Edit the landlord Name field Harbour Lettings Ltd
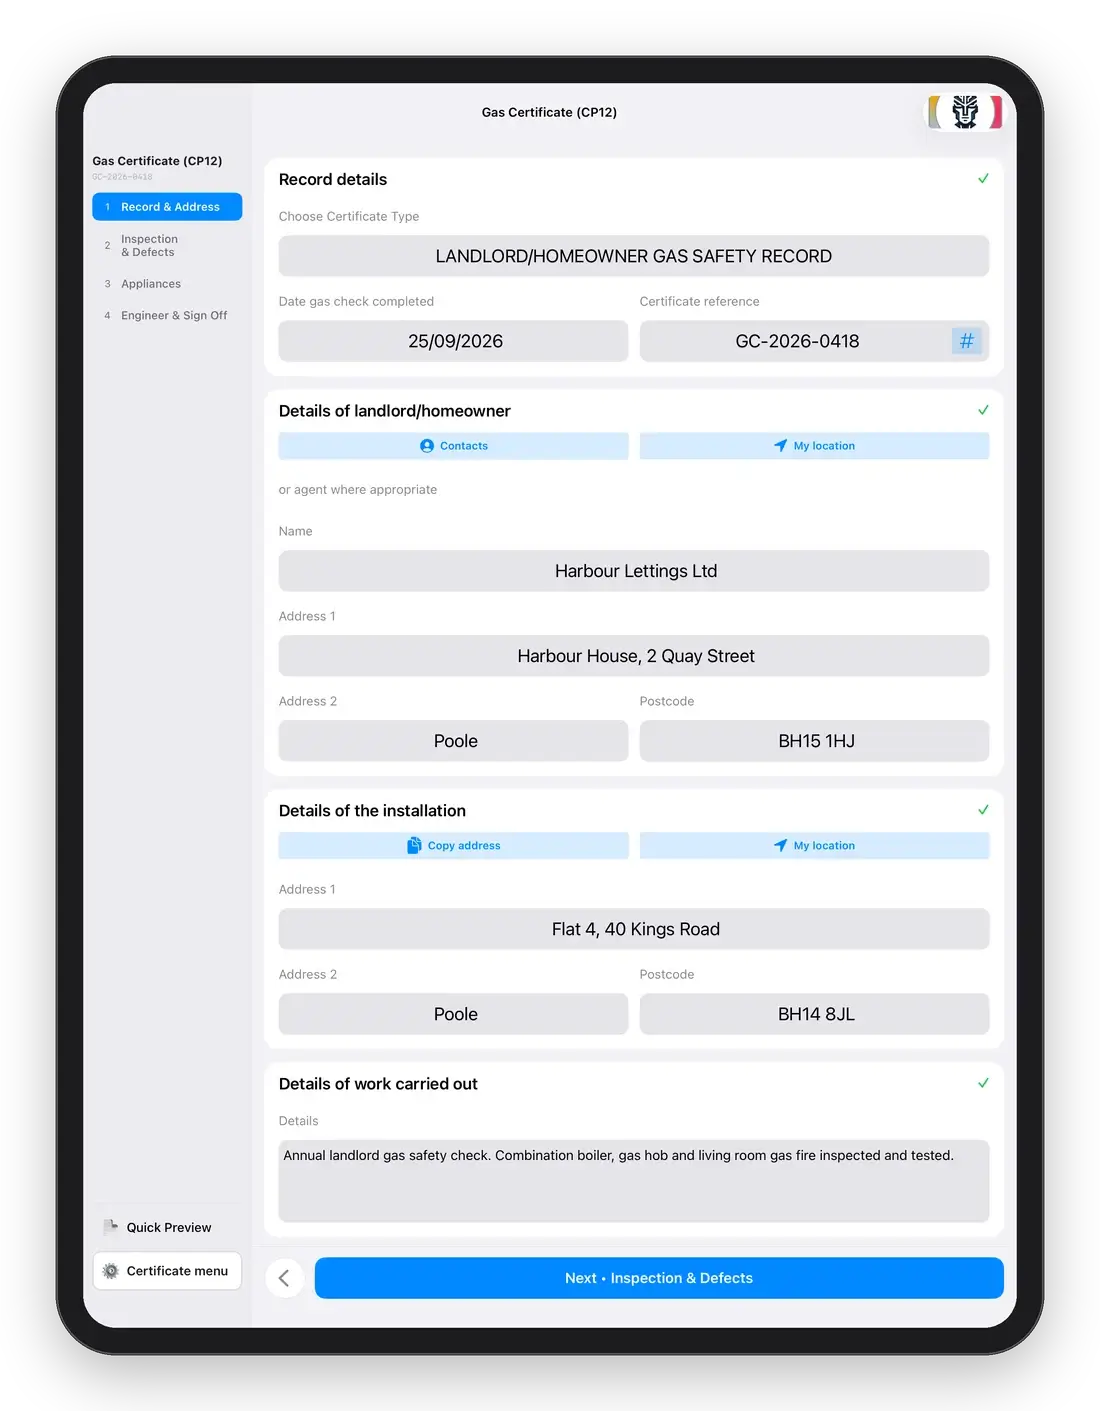This screenshot has width=1100, height=1411. 634,571
